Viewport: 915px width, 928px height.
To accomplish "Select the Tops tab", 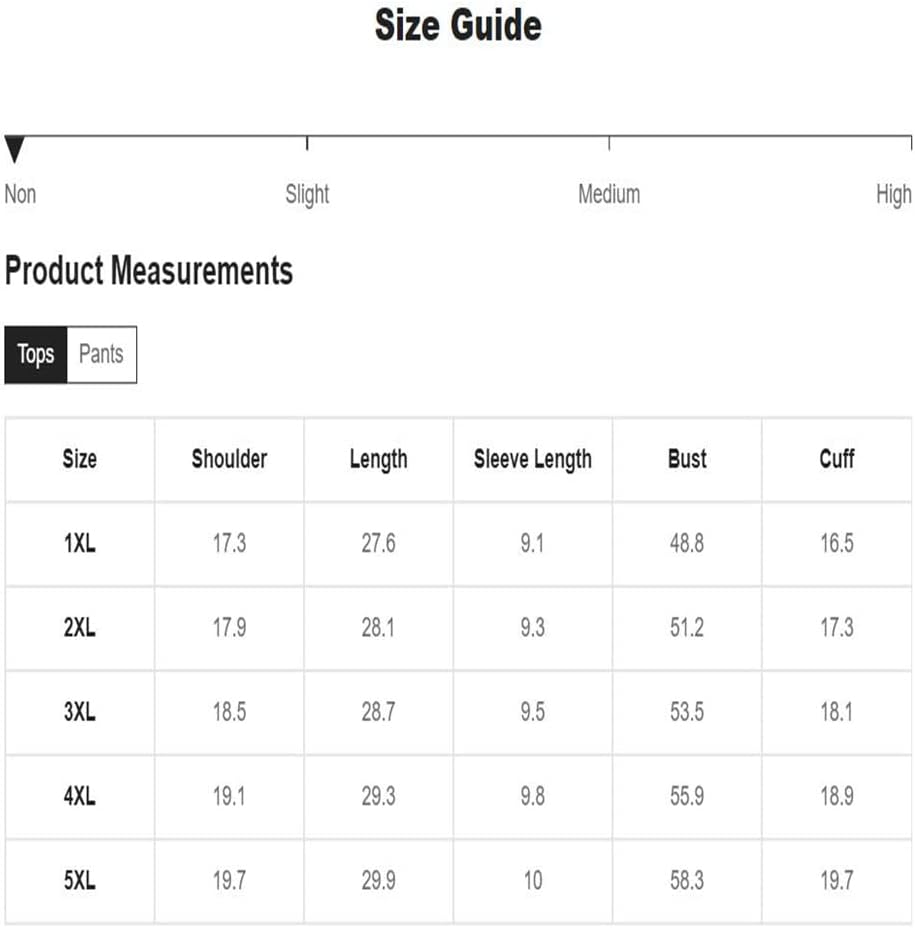I will [x=36, y=355].
